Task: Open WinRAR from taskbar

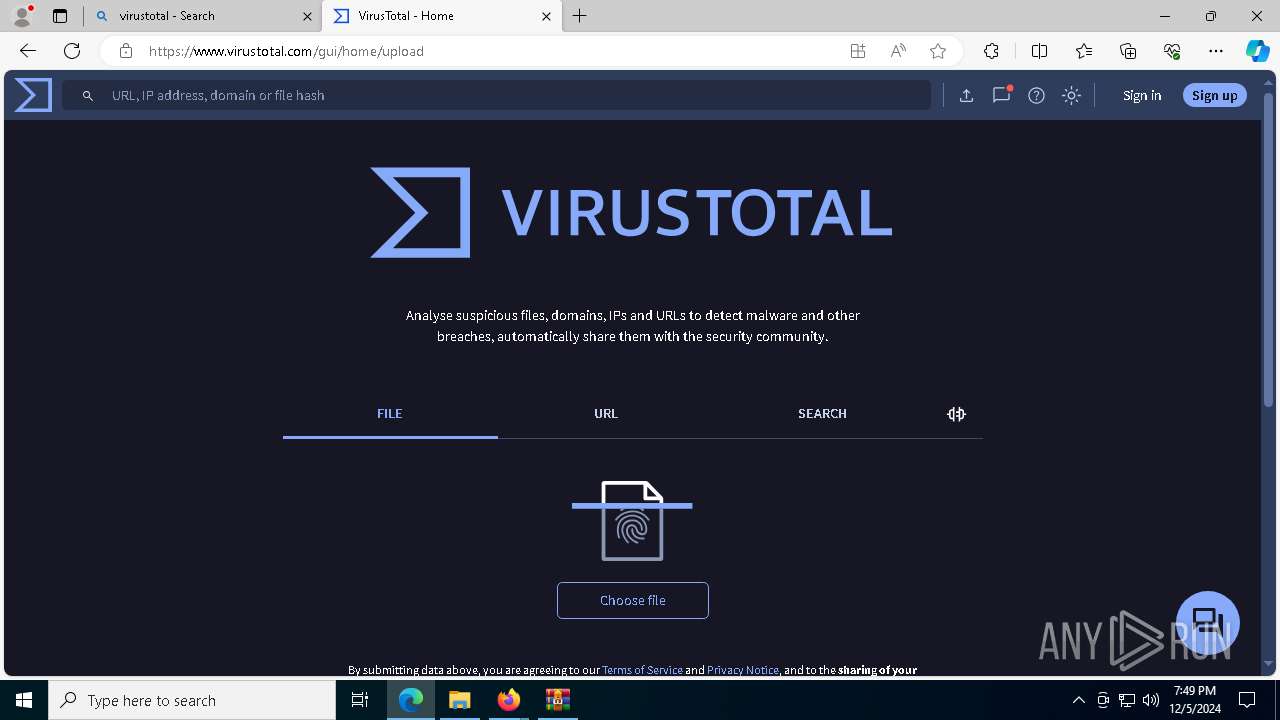Action: 557,700
